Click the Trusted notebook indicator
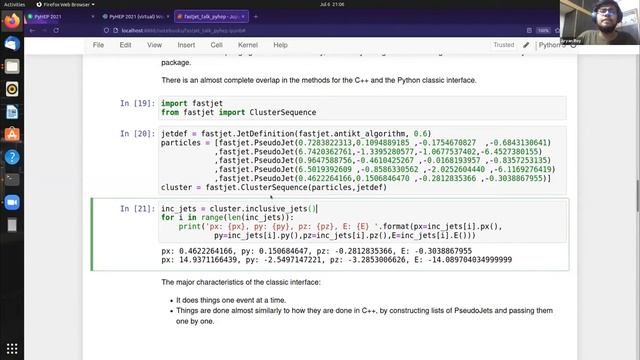Viewport: 640px width, 360px height. click(x=504, y=45)
